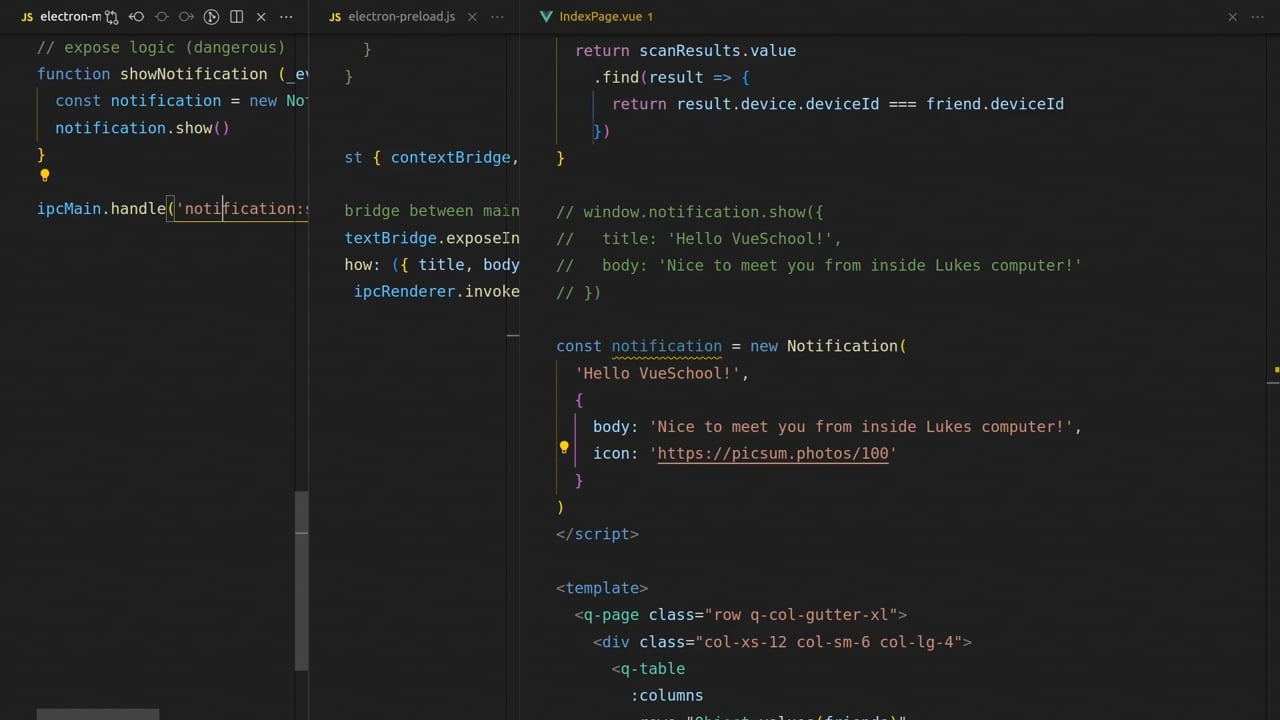Click vertical scrollbar thumb of electron-main editor
This screenshot has height=720, width=1280.
(x=301, y=580)
